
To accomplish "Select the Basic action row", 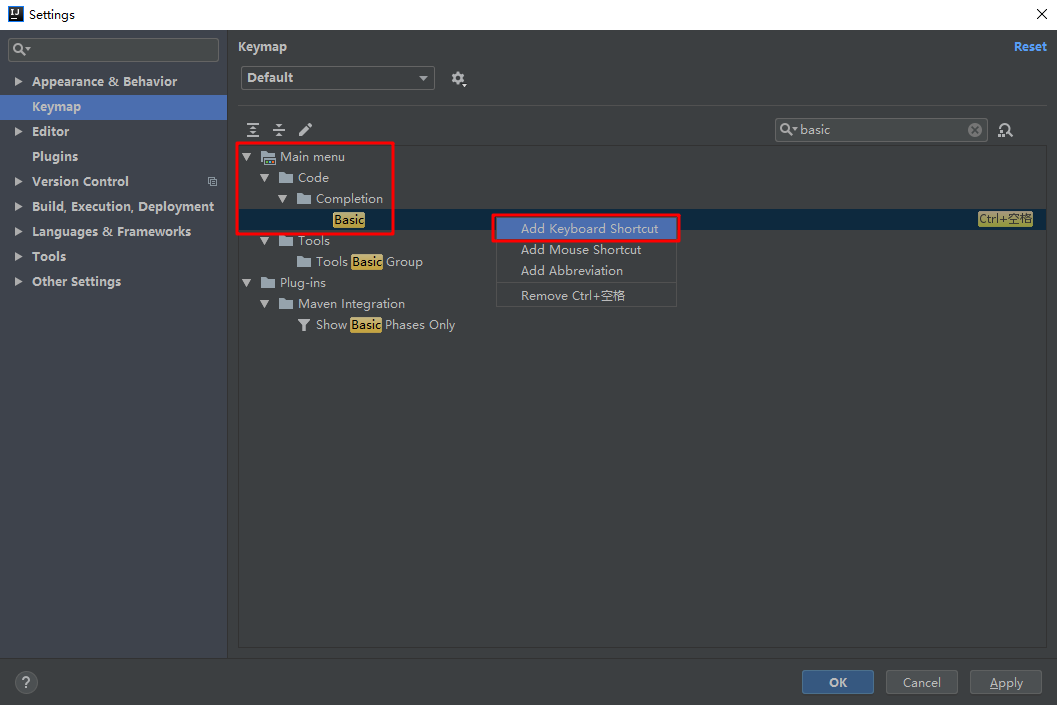I will click(x=642, y=220).
